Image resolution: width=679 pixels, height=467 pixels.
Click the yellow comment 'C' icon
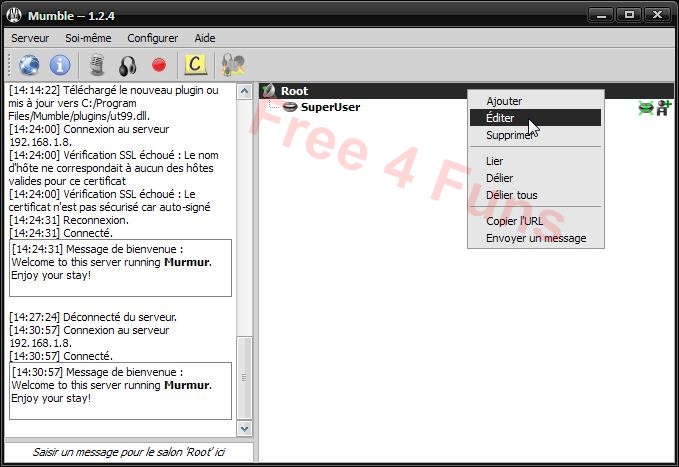[x=196, y=65]
